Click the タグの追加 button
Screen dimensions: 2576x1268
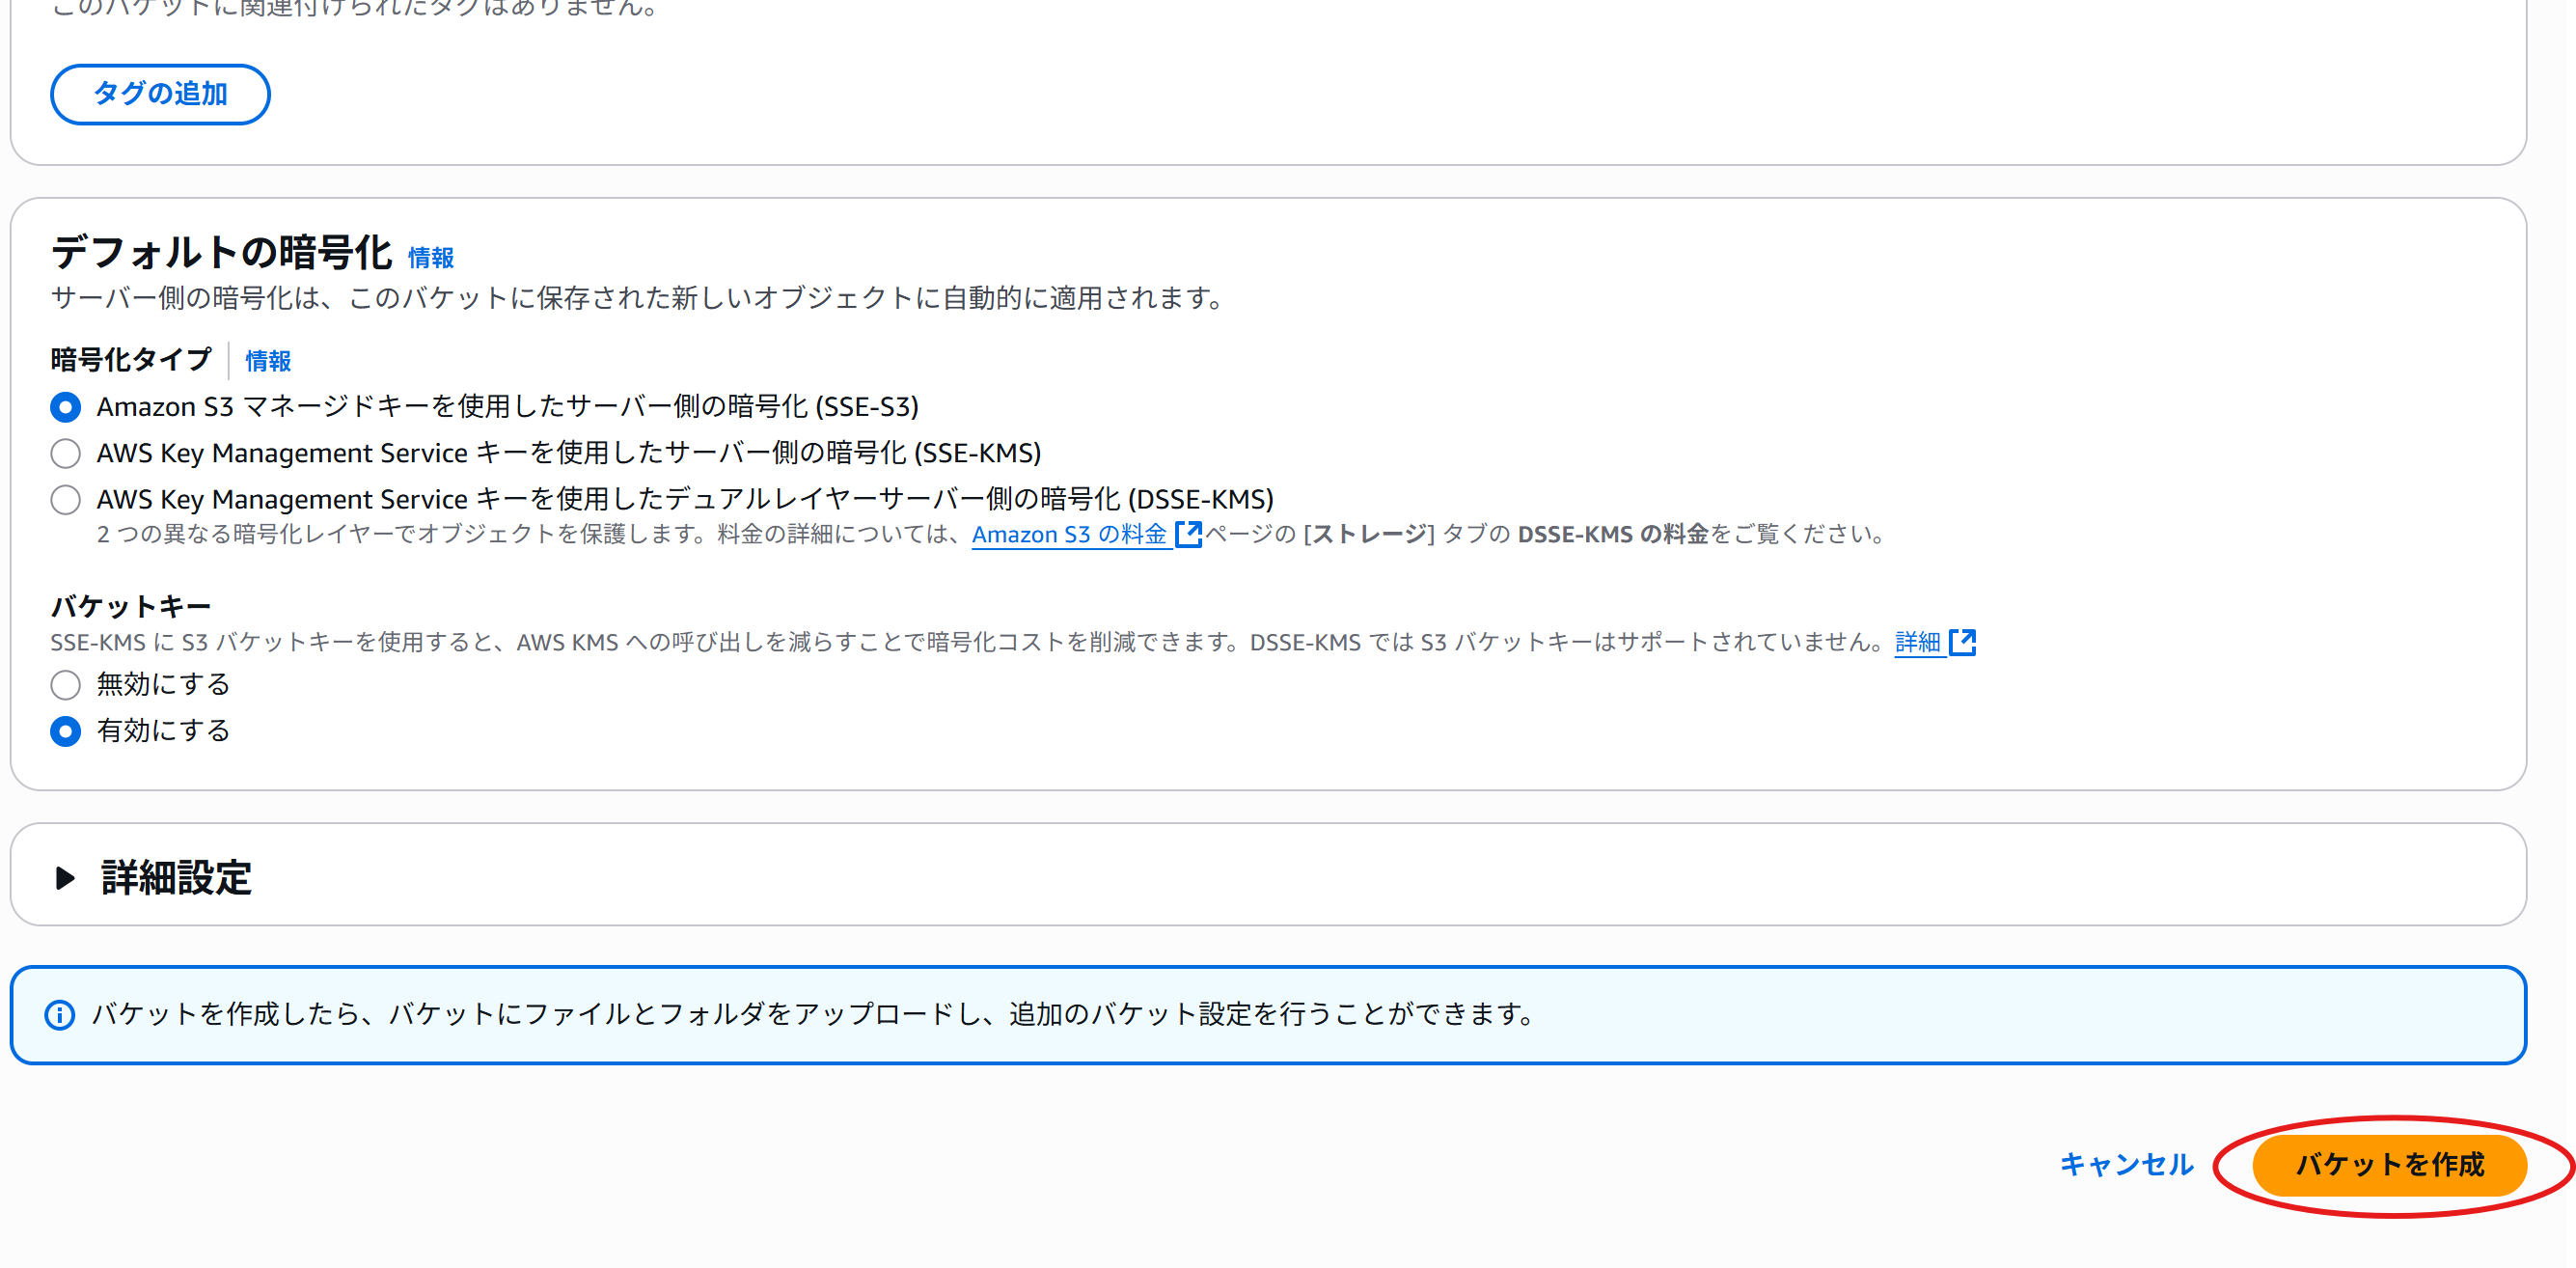[160, 94]
